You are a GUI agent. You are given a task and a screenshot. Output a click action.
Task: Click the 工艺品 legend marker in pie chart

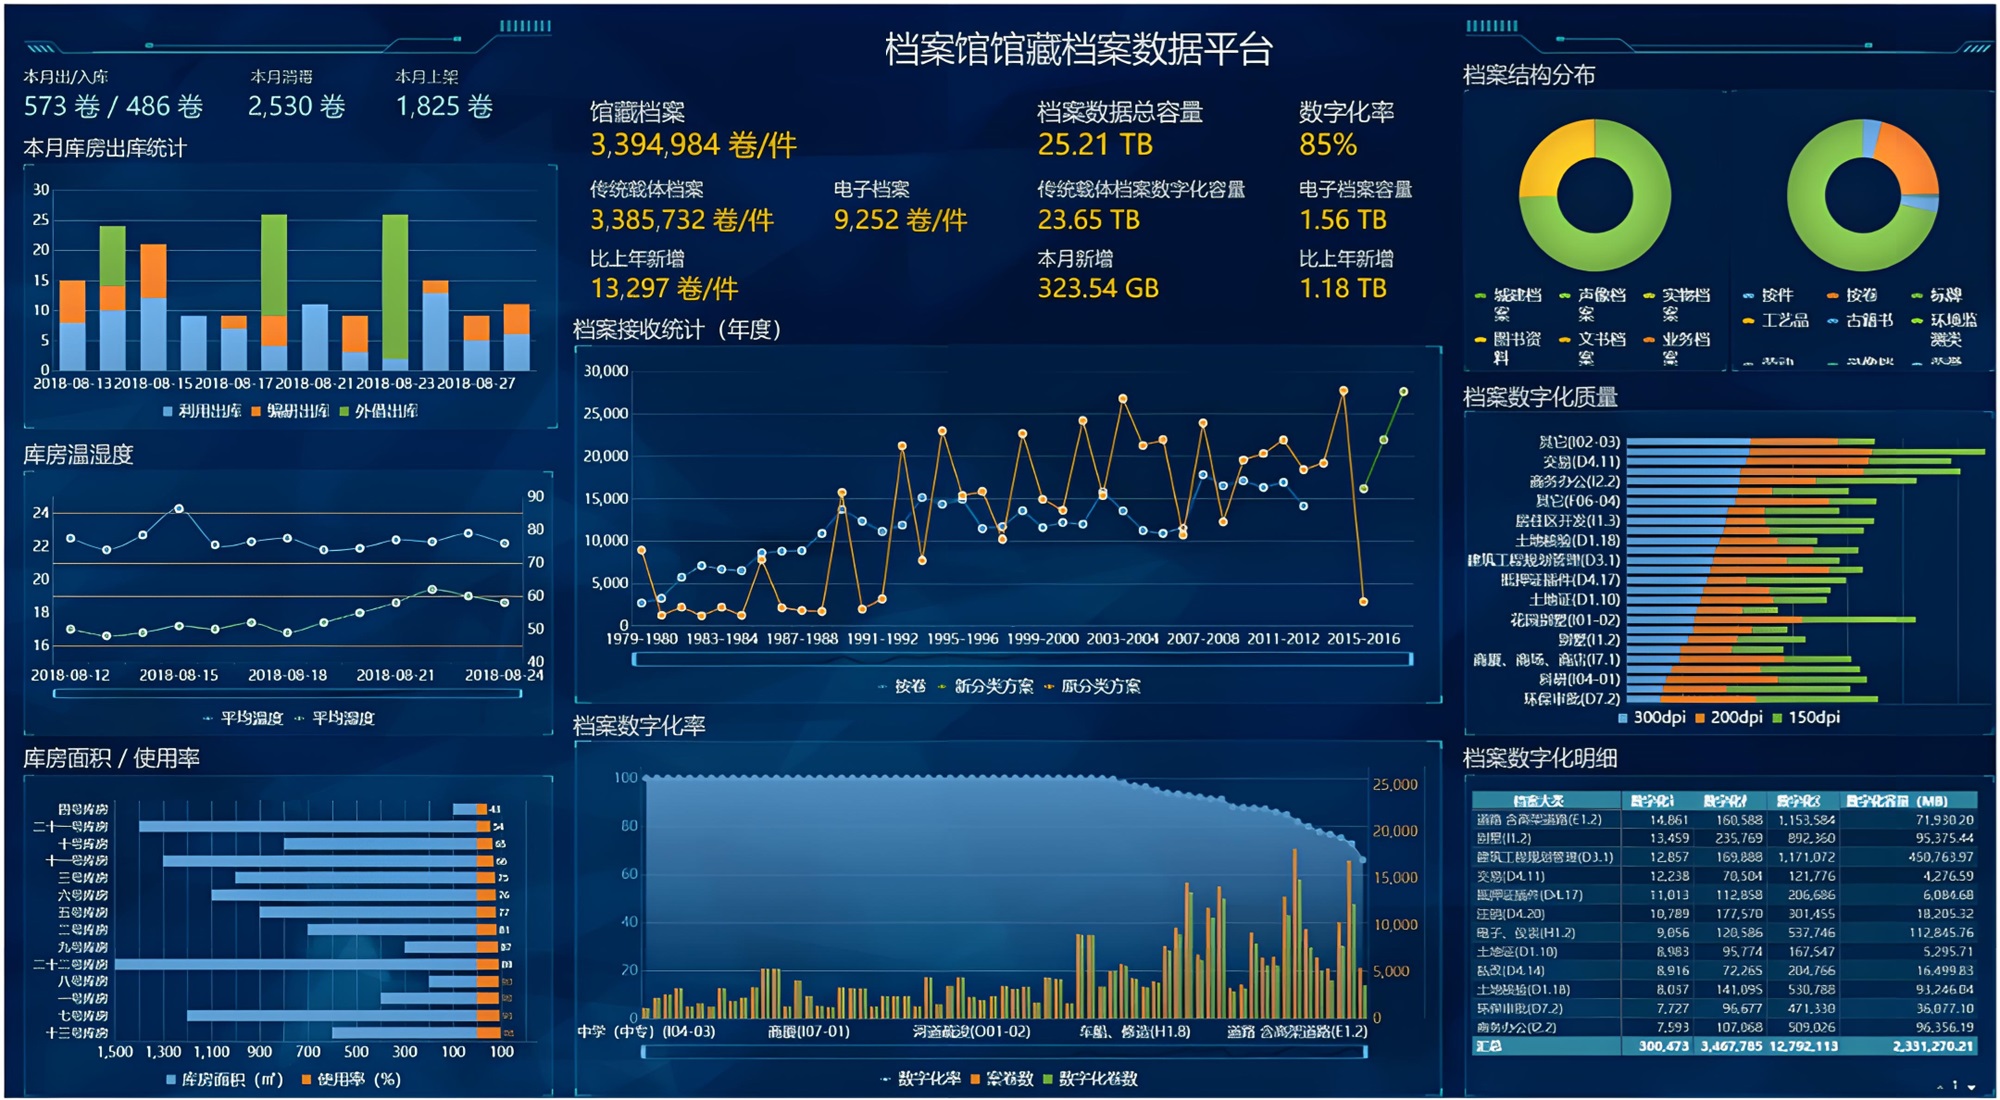(x=1748, y=321)
